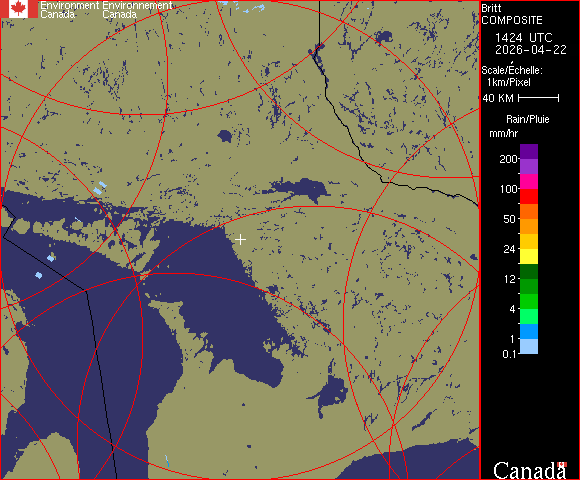Click the white radar site crosshair marker

tap(240, 240)
